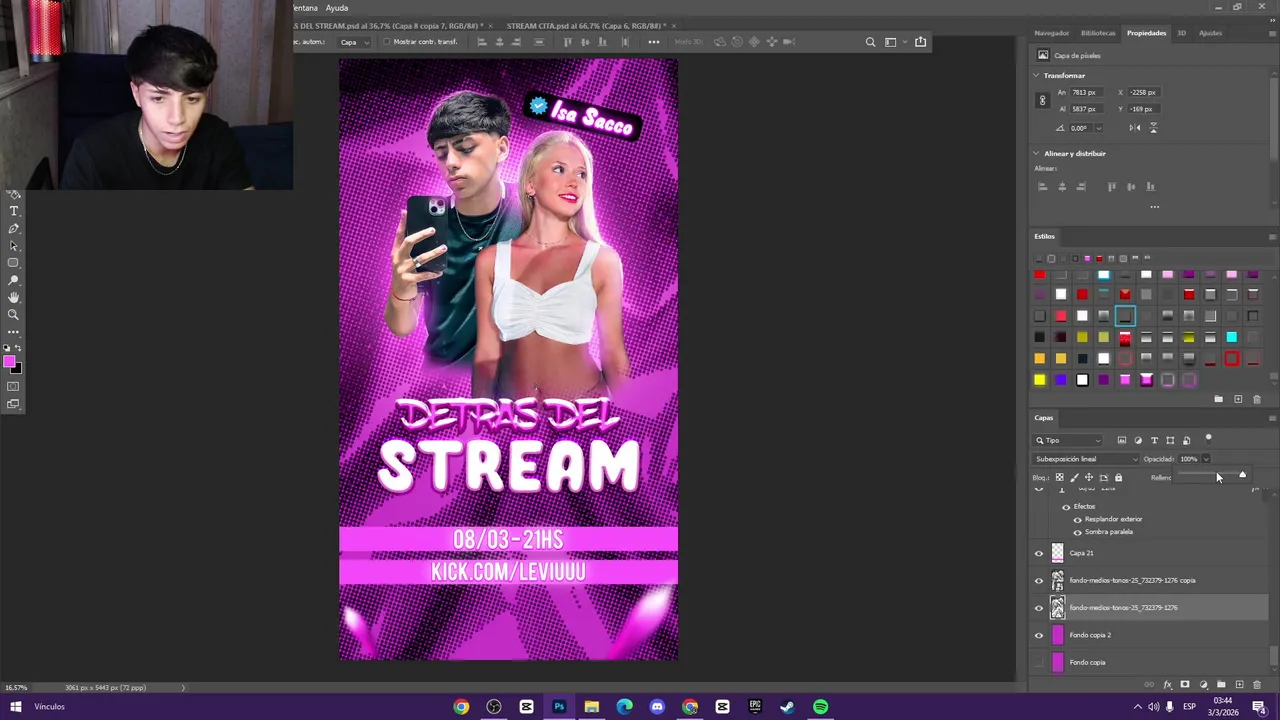Hide layer Capa 21
Image resolution: width=1280 pixels, height=720 pixels.
pos(1039,553)
